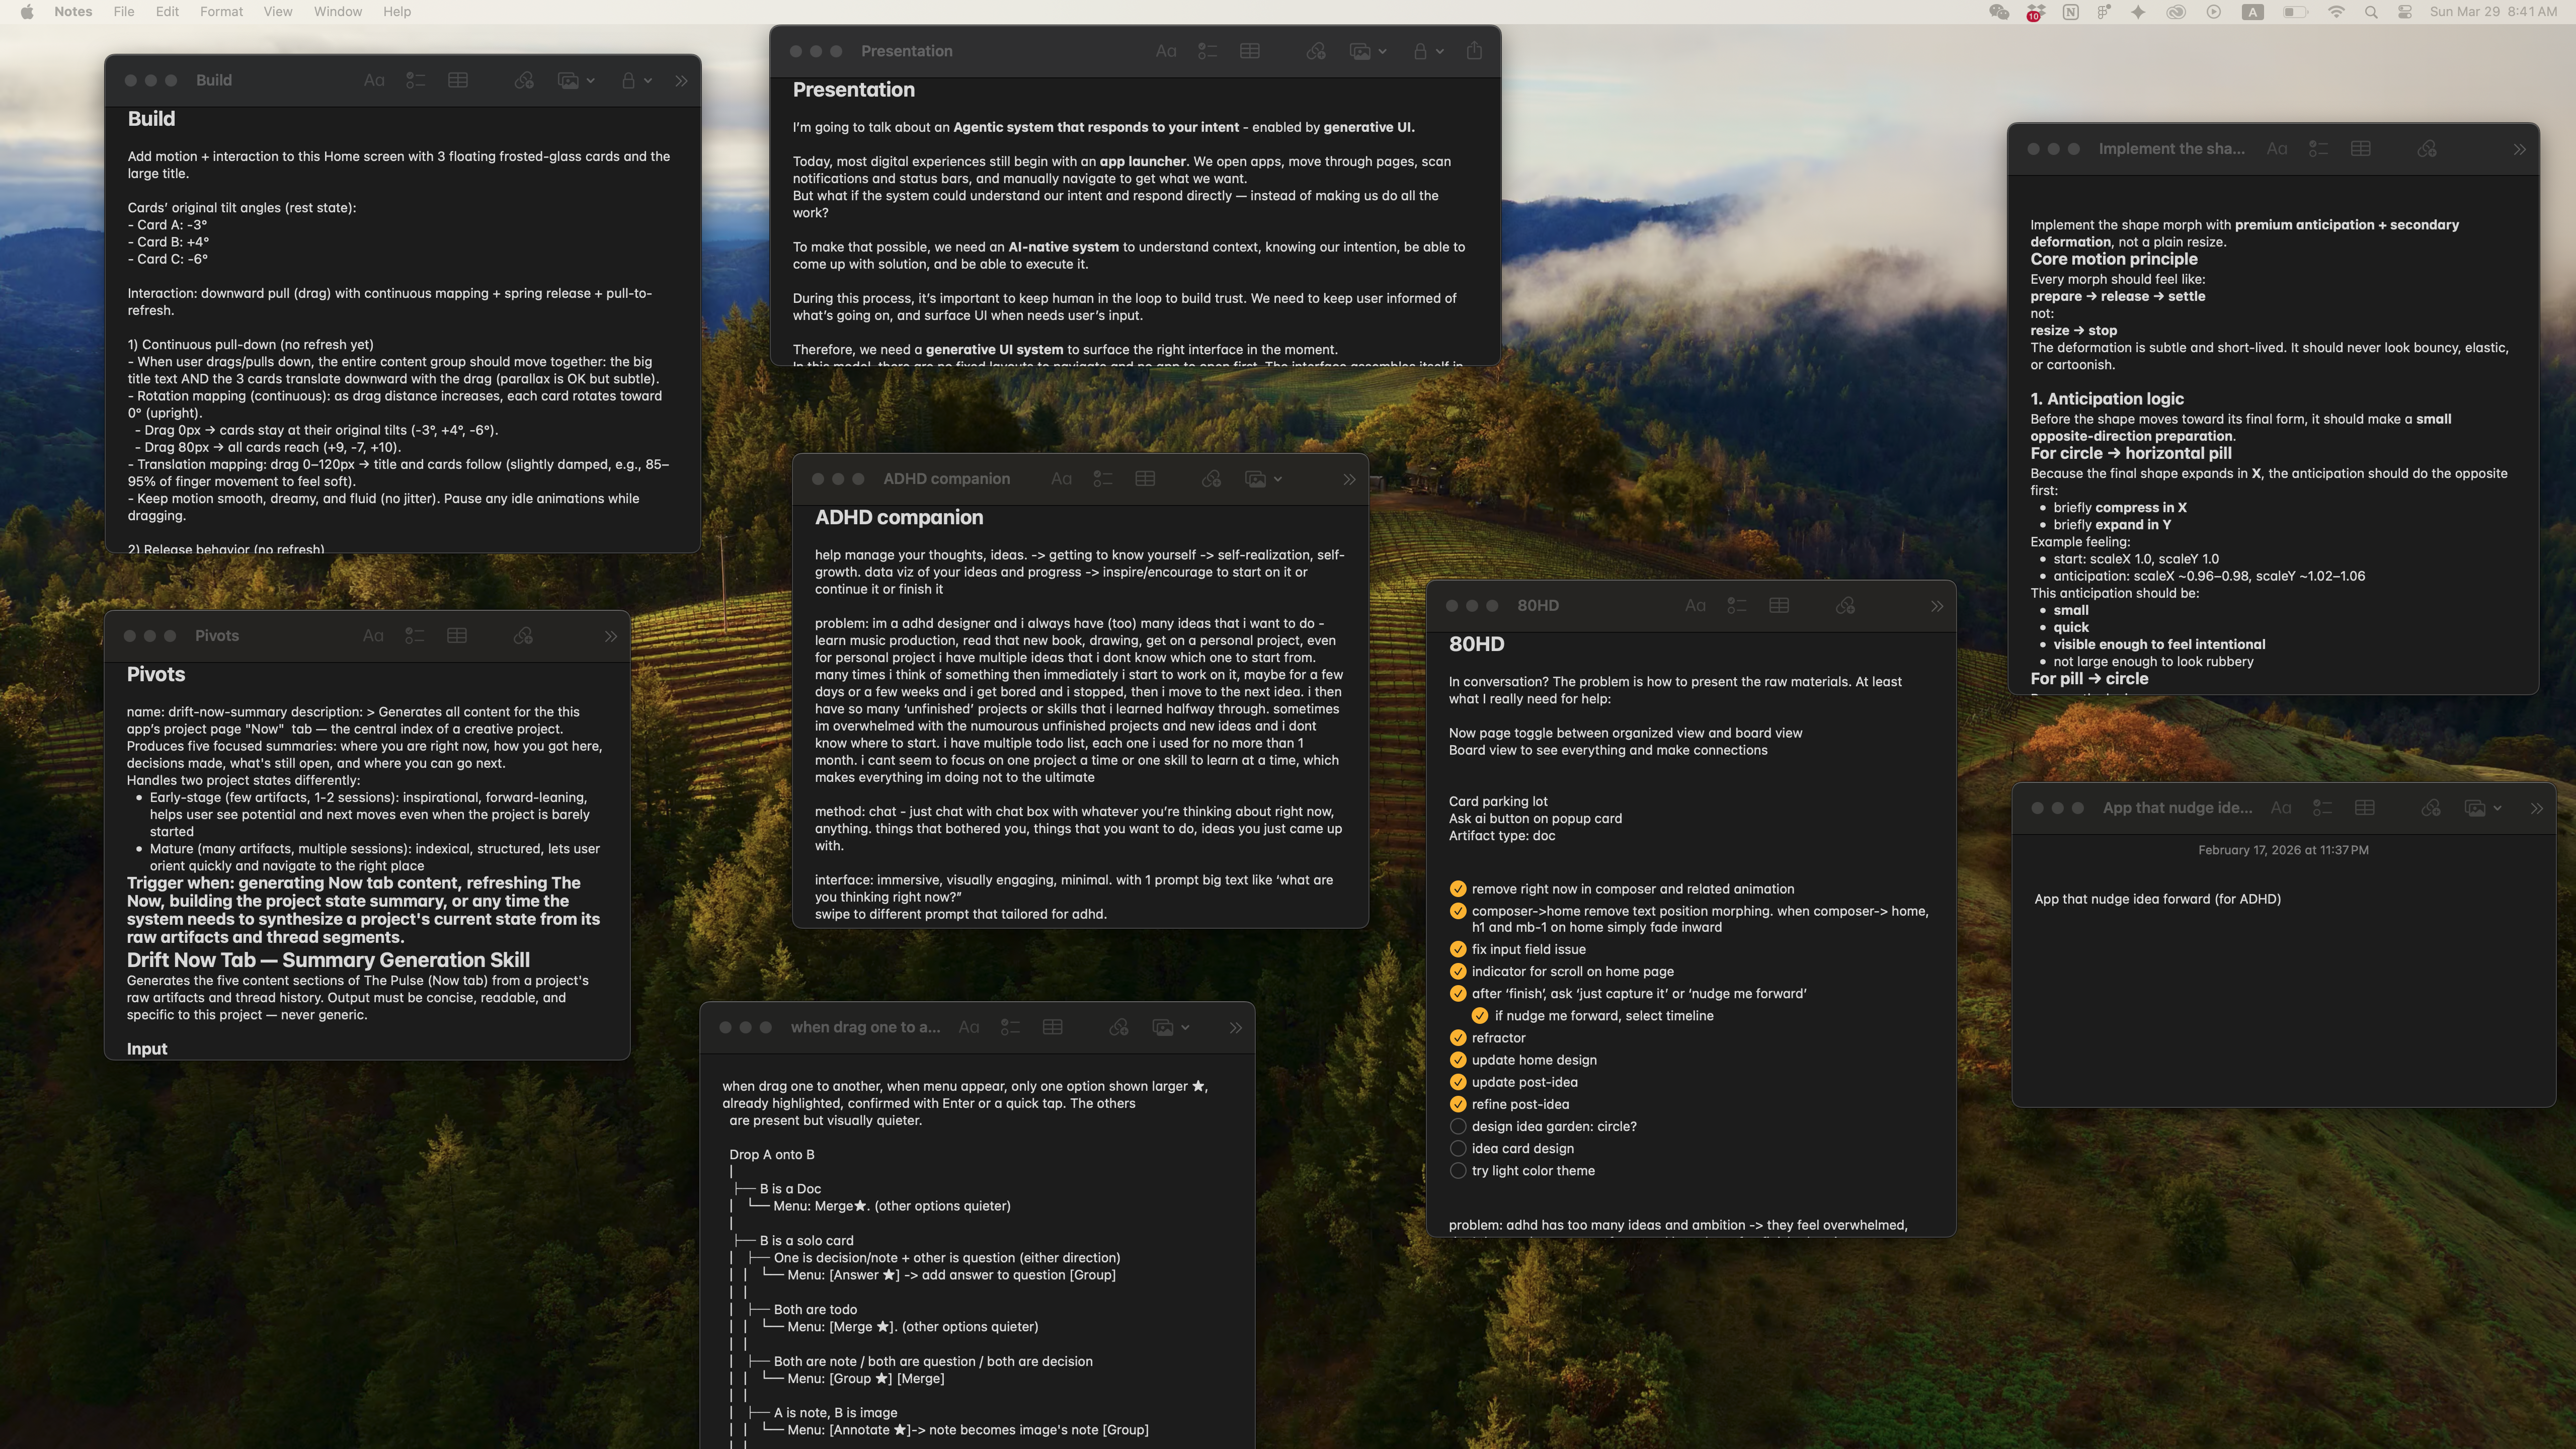Open the Control Center in menu bar

point(2405,12)
